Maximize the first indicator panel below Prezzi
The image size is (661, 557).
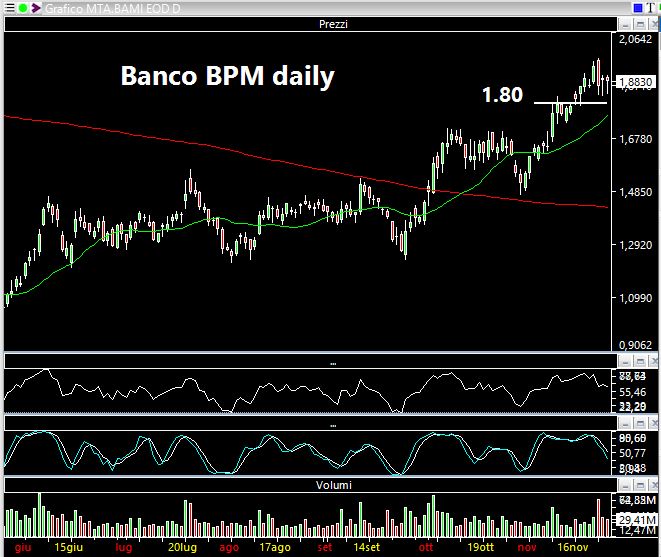640,361
